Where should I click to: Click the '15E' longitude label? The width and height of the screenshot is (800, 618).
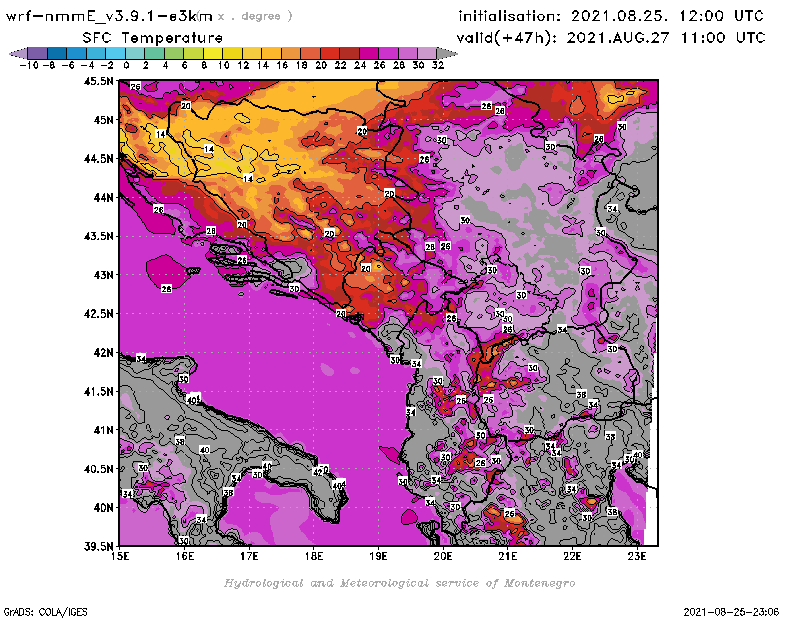120,556
